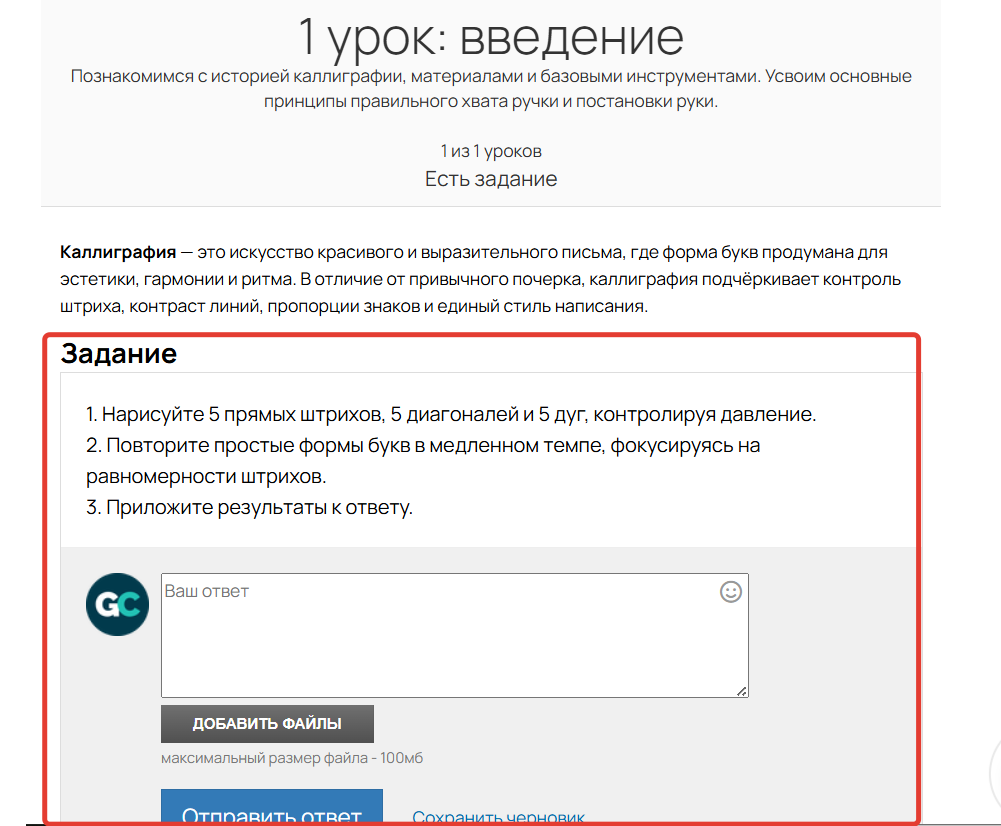Click the textarea resize handle corner
This screenshot has height=826, width=1001.
[x=742, y=690]
